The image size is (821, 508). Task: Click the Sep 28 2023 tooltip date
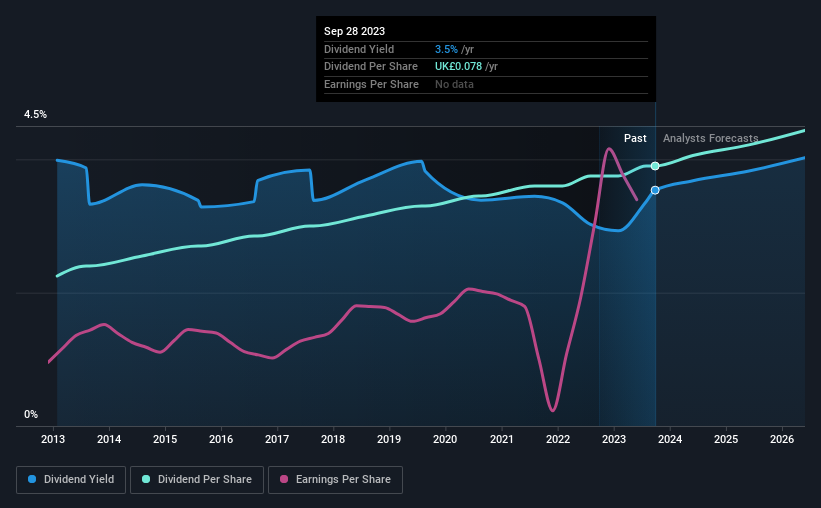tap(354, 31)
